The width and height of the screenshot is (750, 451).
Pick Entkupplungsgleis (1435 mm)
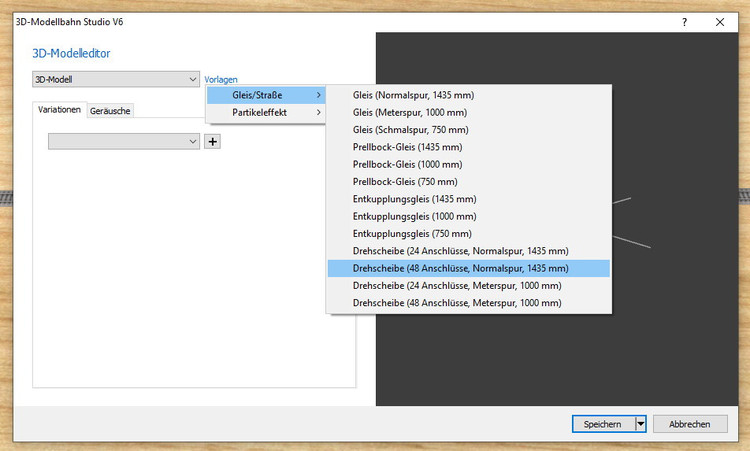(x=469, y=199)
